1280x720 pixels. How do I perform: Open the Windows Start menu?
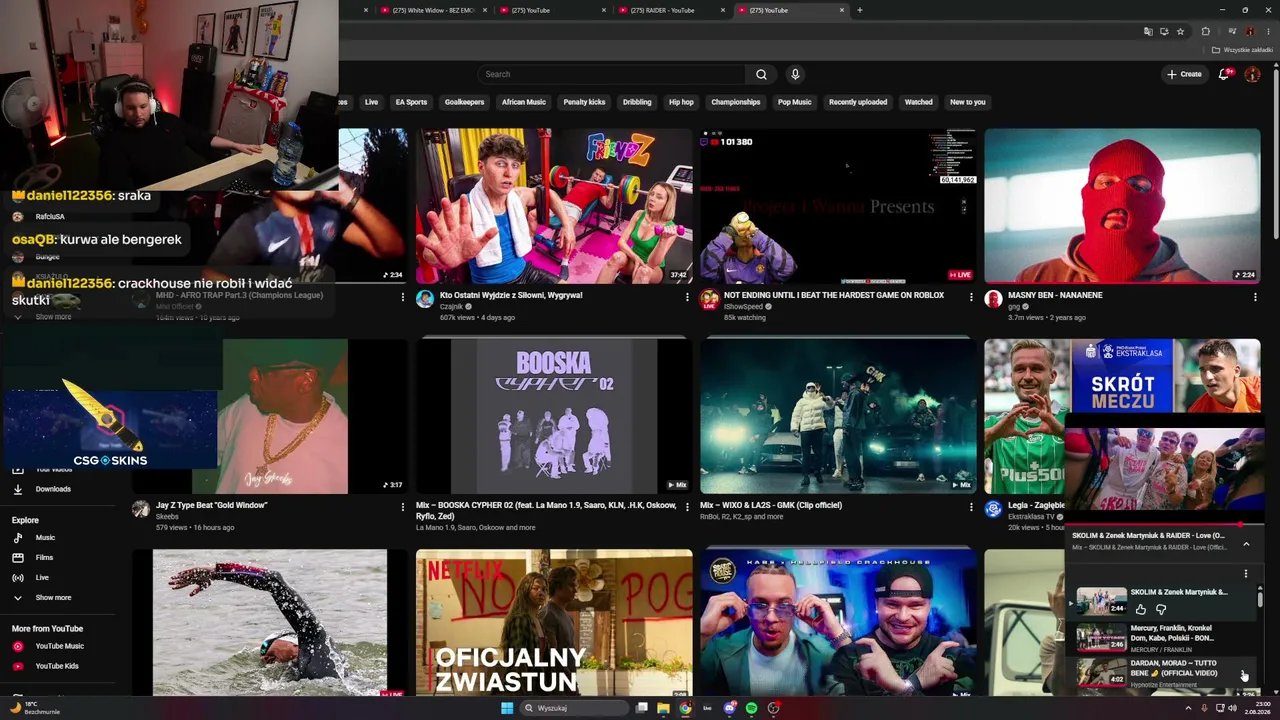pos(507,708)
